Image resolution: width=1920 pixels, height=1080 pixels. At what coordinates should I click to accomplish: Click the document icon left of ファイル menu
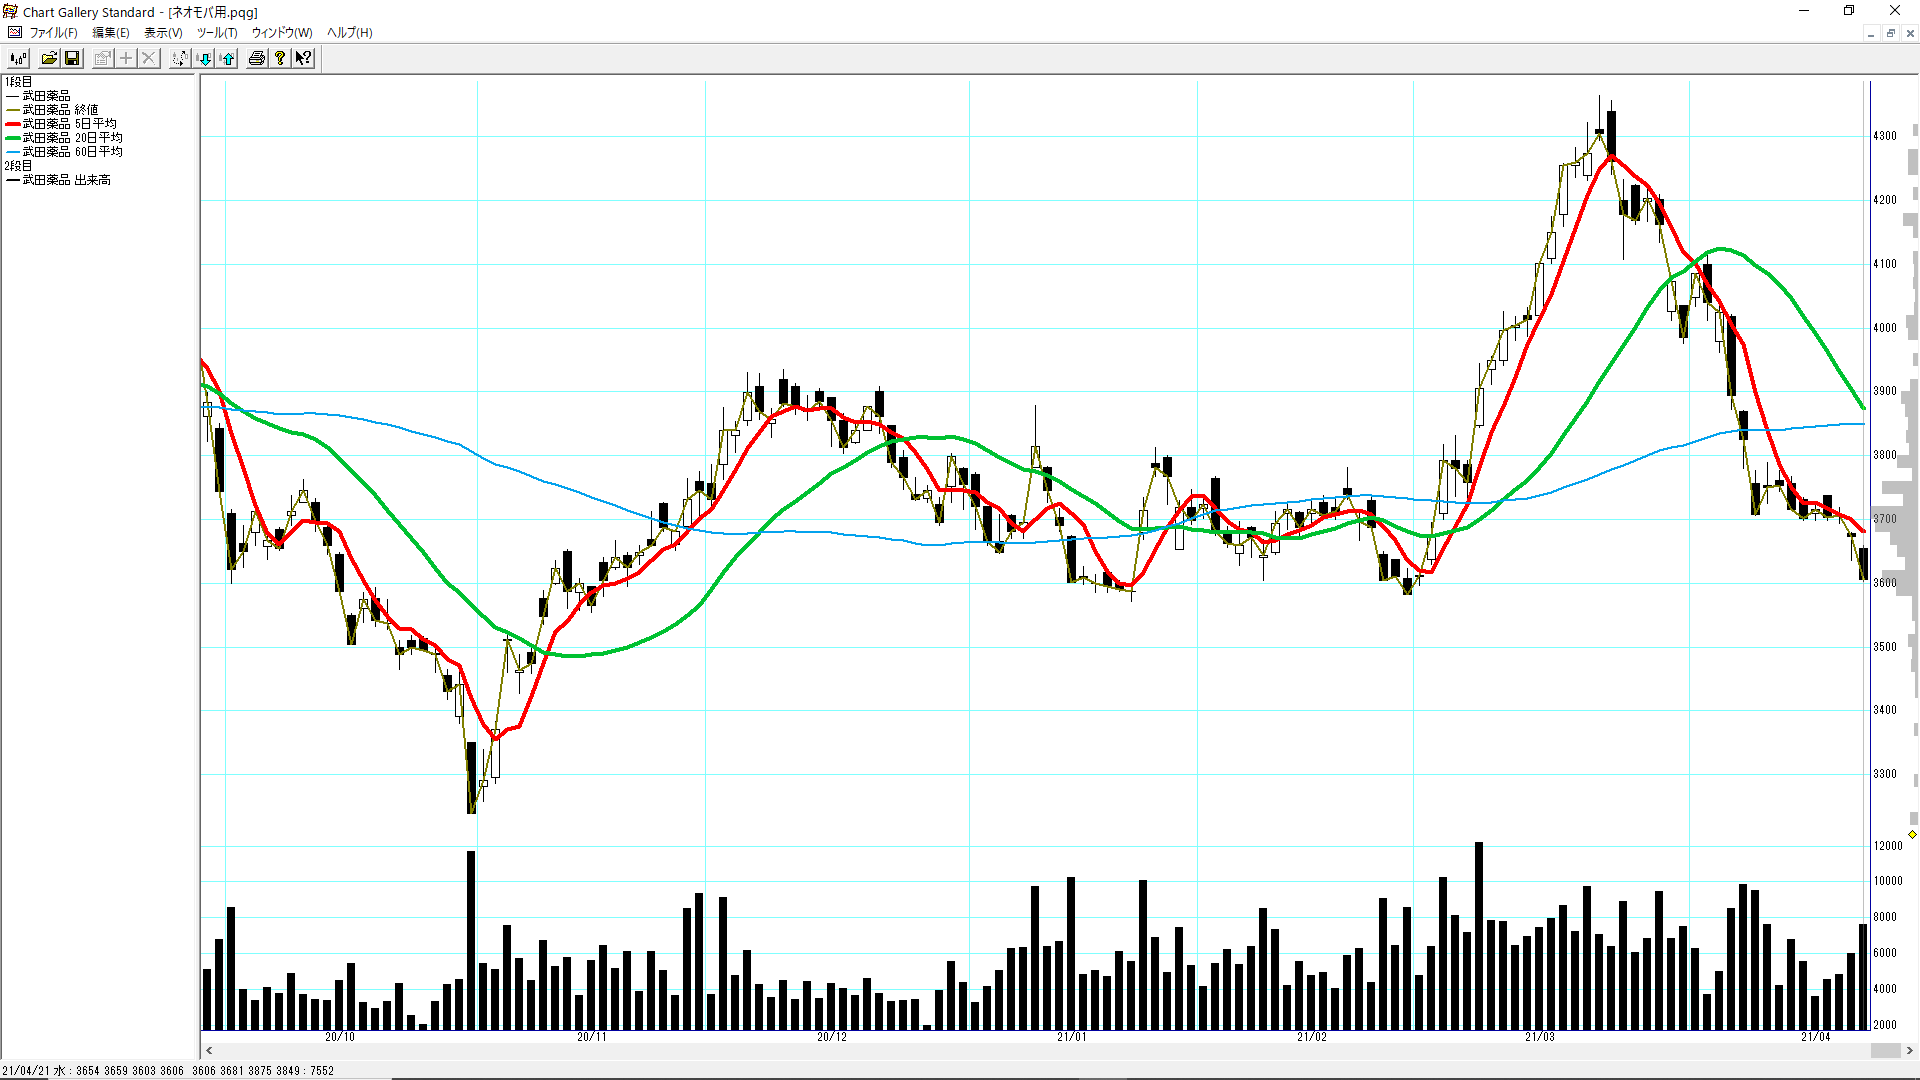coord(14,32)
